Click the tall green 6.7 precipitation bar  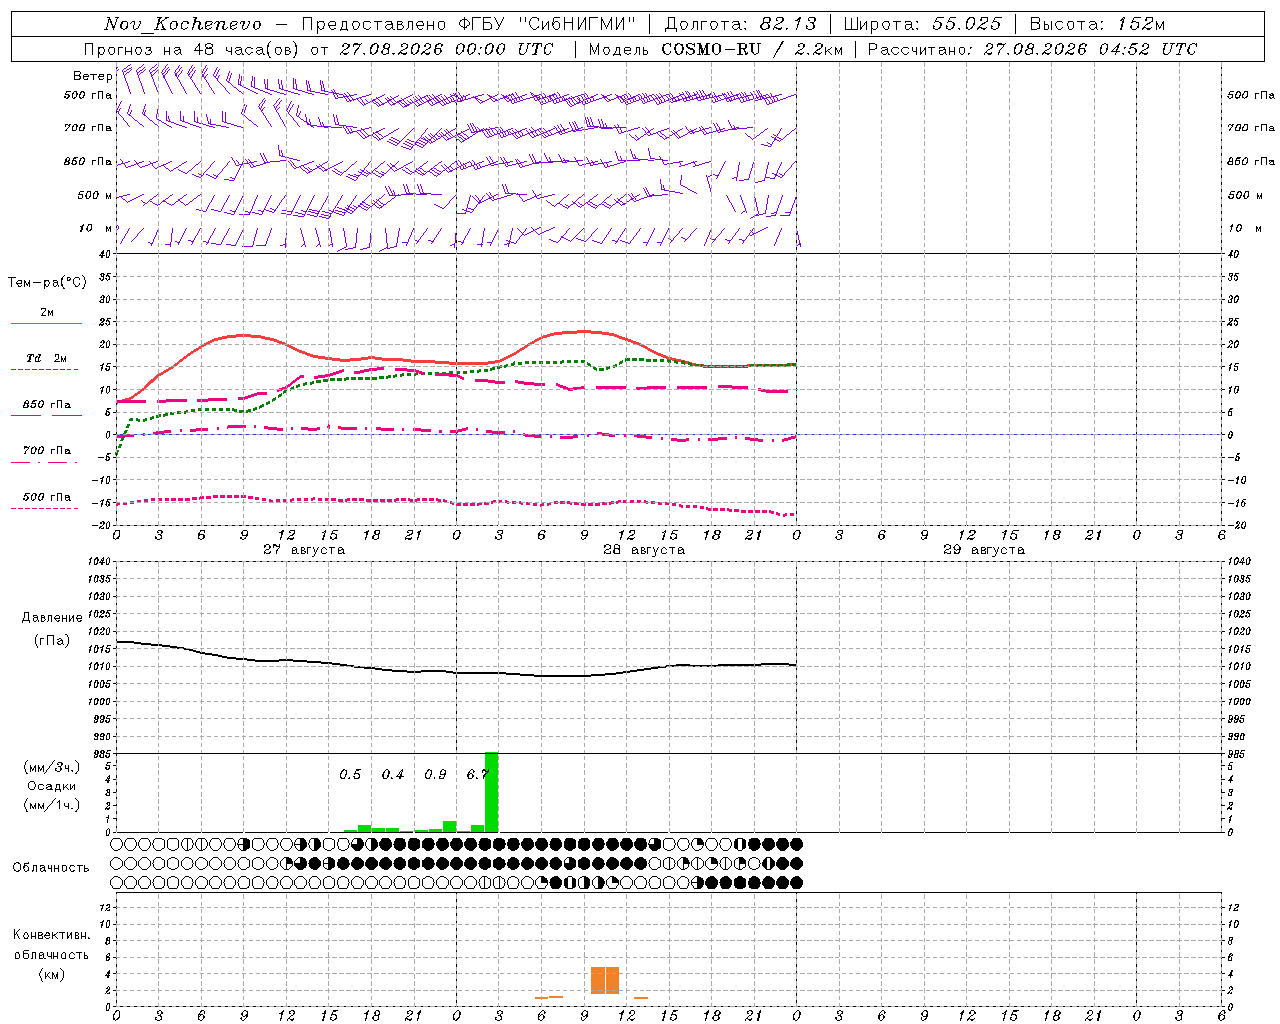[x=491, y=792]
